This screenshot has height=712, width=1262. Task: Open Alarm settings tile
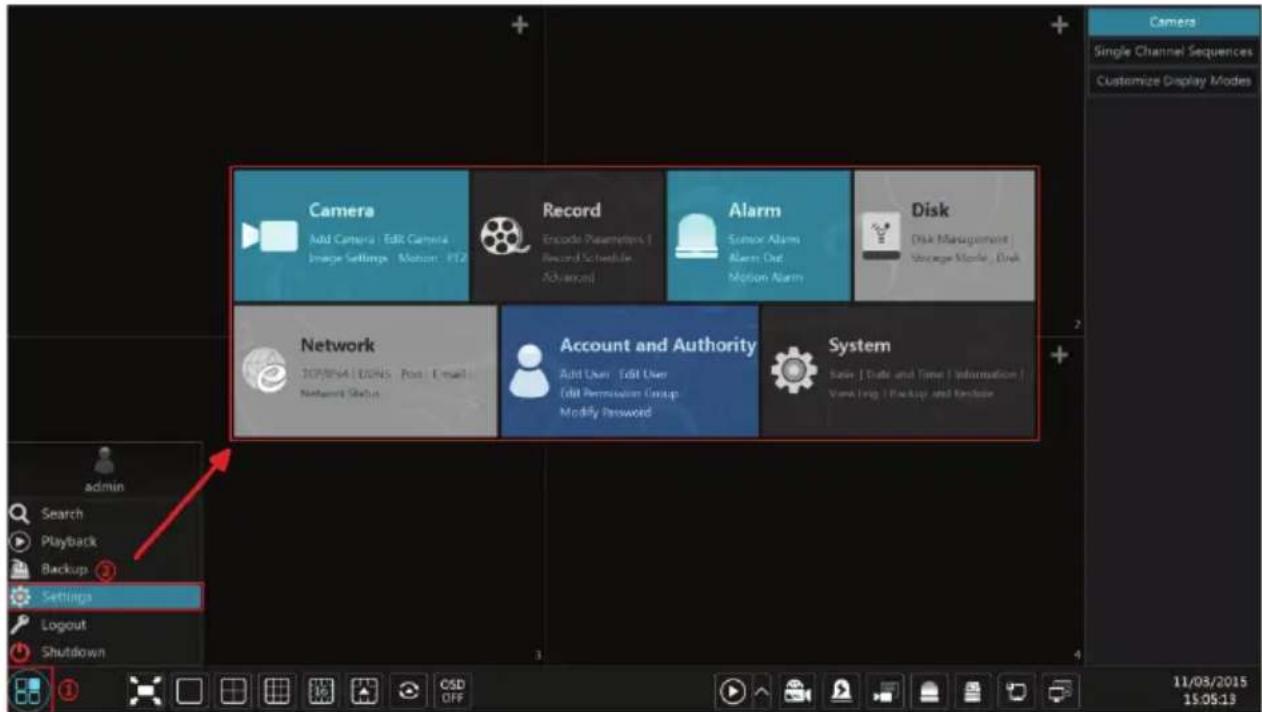(758, 236)
